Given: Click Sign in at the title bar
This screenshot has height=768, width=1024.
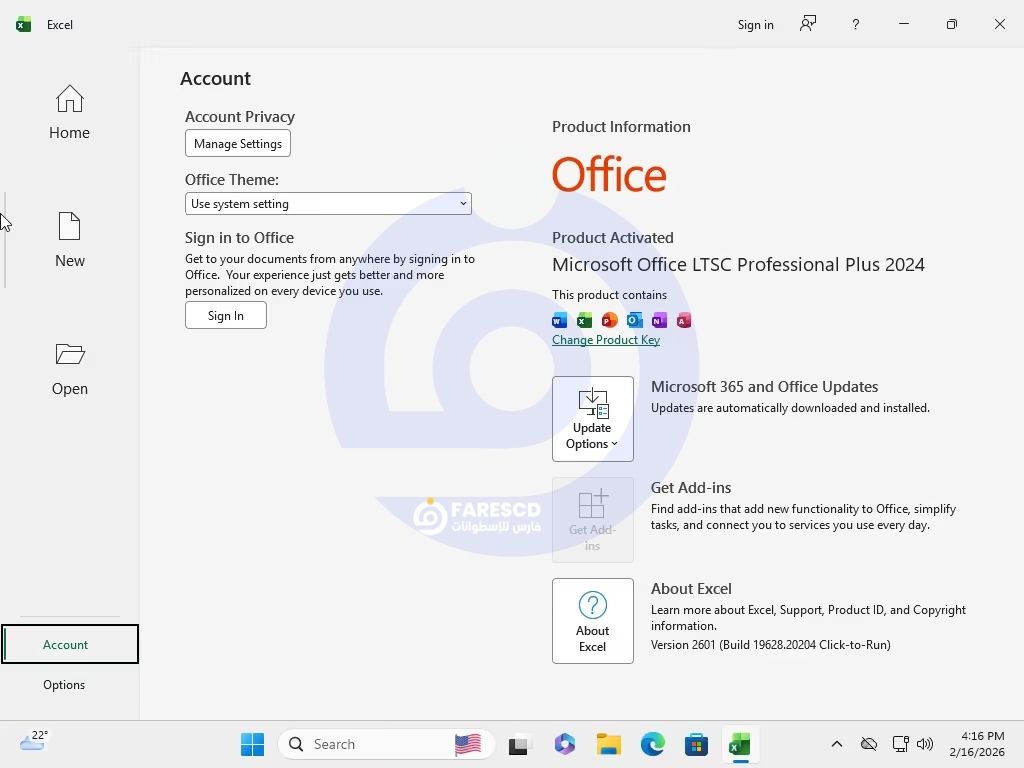Looking at the screenshot, I should click(755, 25).
